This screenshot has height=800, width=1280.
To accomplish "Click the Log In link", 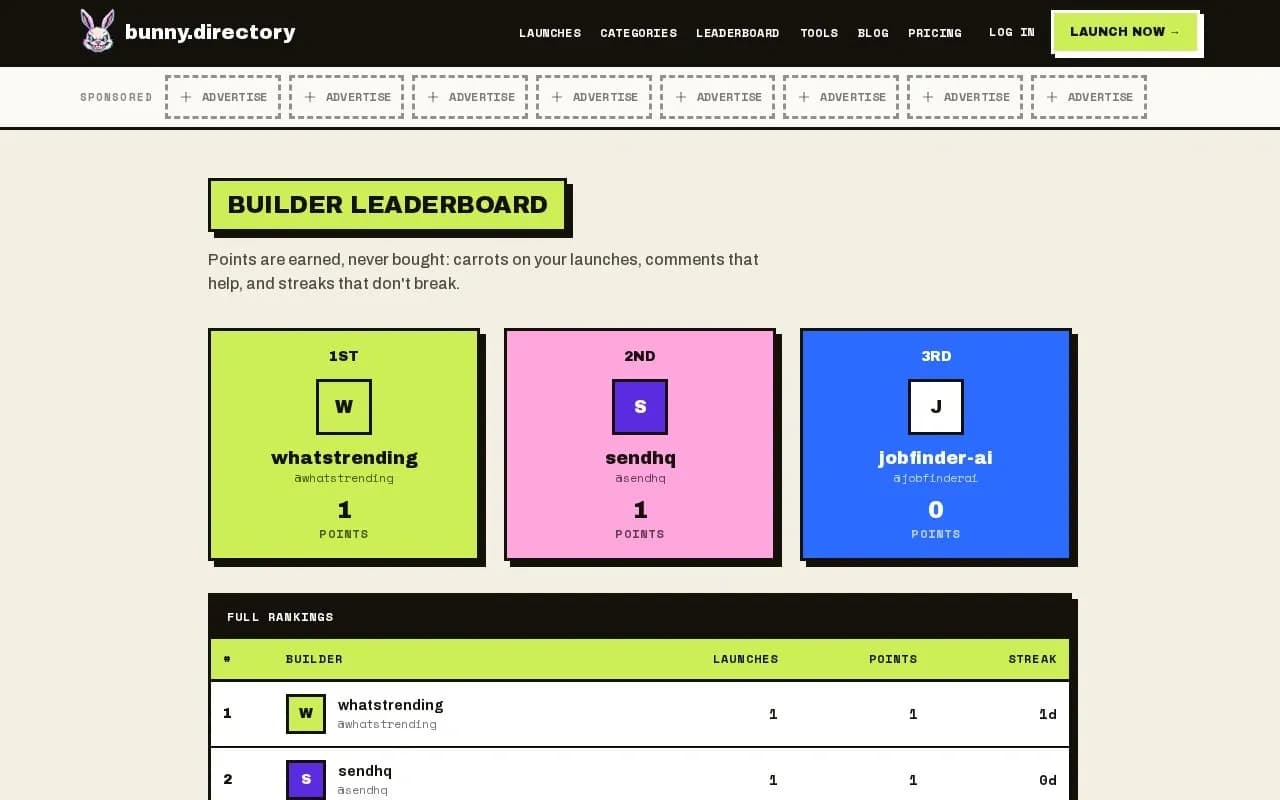I will click(x=1012, y=32).
